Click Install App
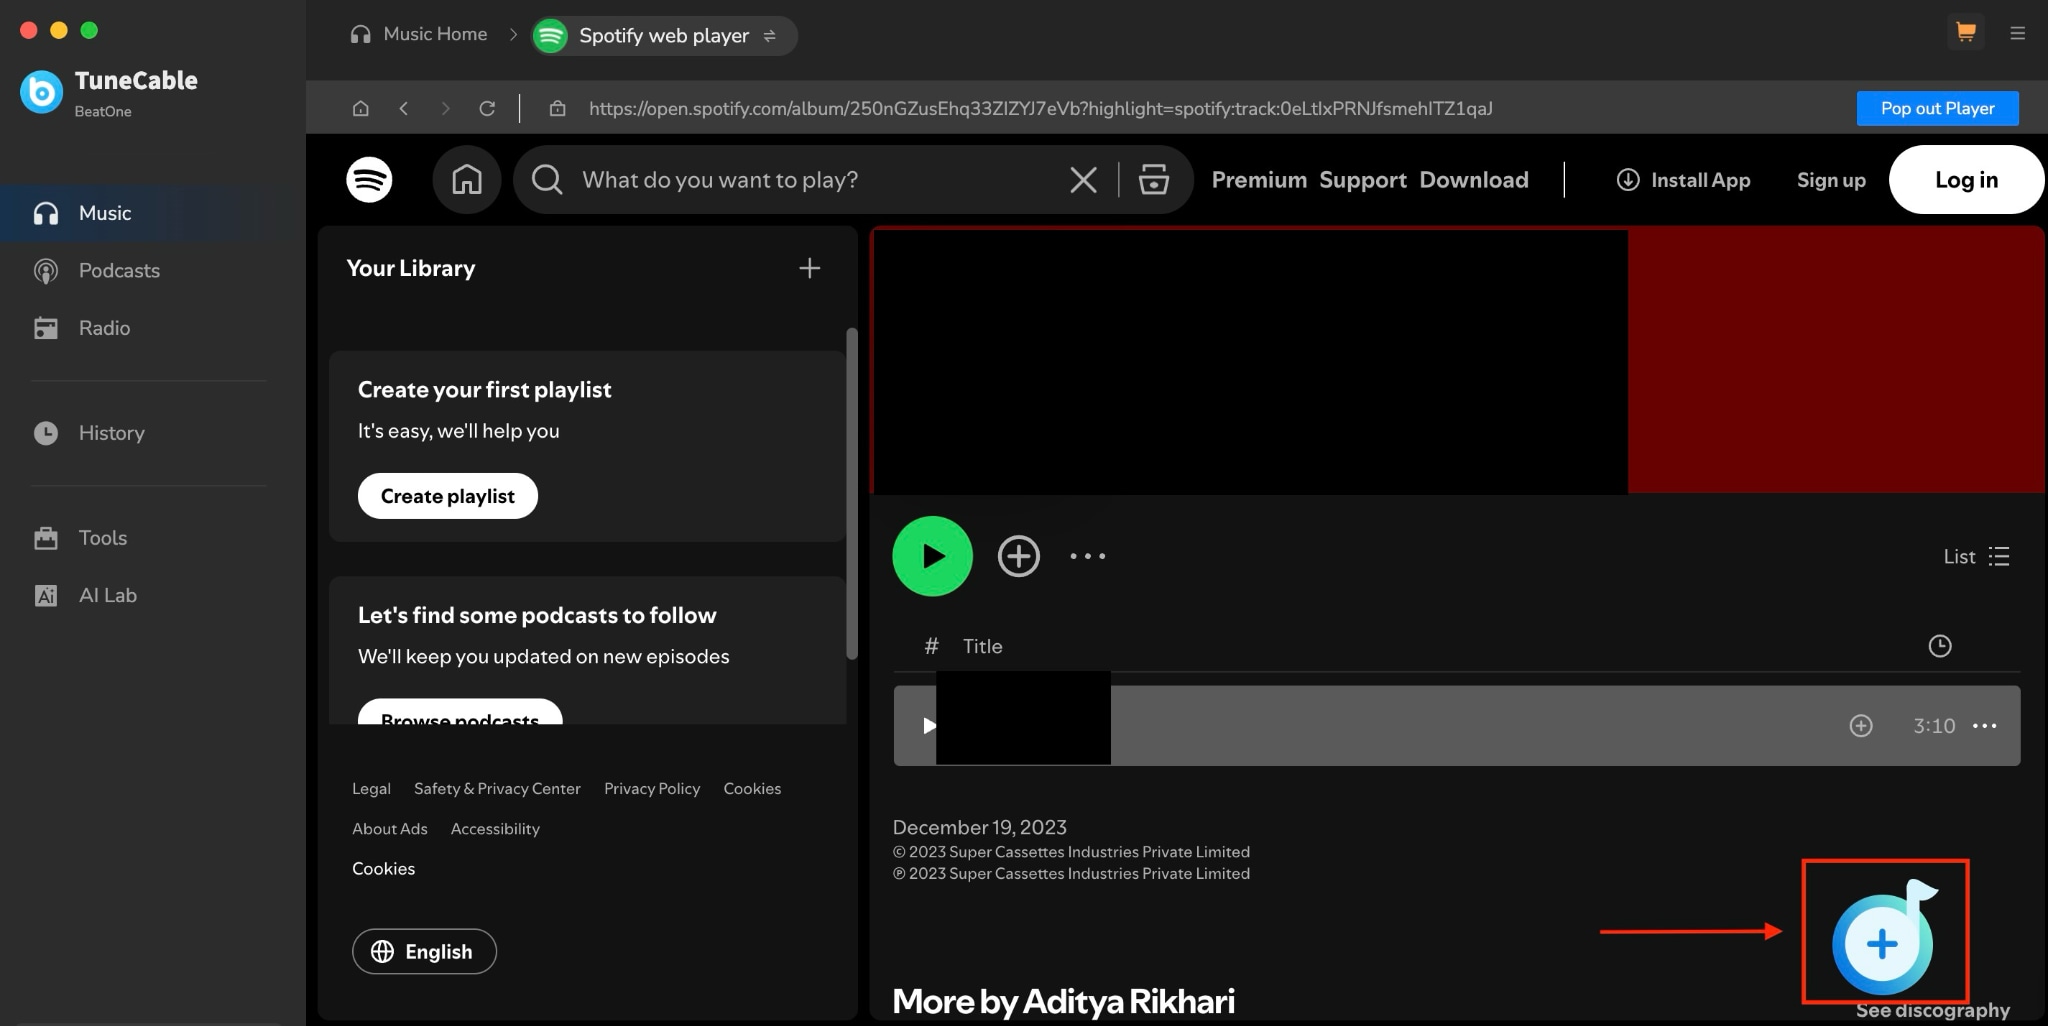Image resolution: width=2048 pixels, height=1026 pixels. point(1683,180)
